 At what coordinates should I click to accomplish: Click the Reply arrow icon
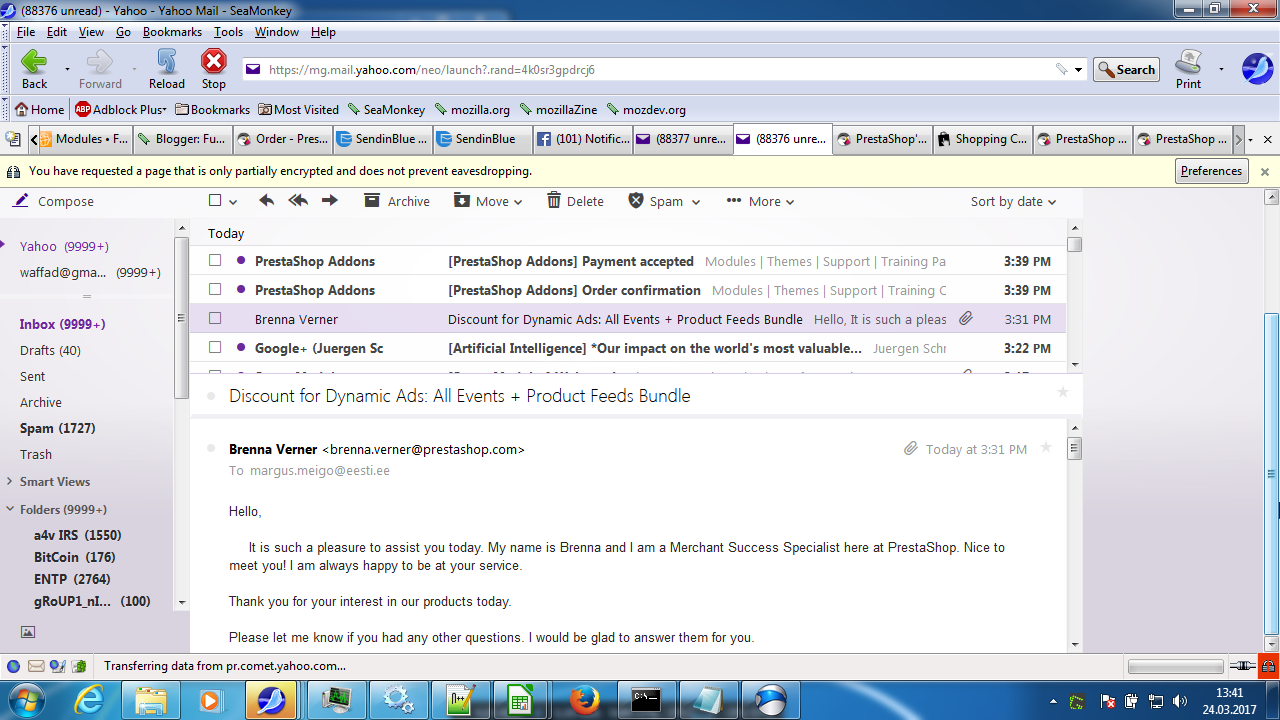tap(266, 201)
